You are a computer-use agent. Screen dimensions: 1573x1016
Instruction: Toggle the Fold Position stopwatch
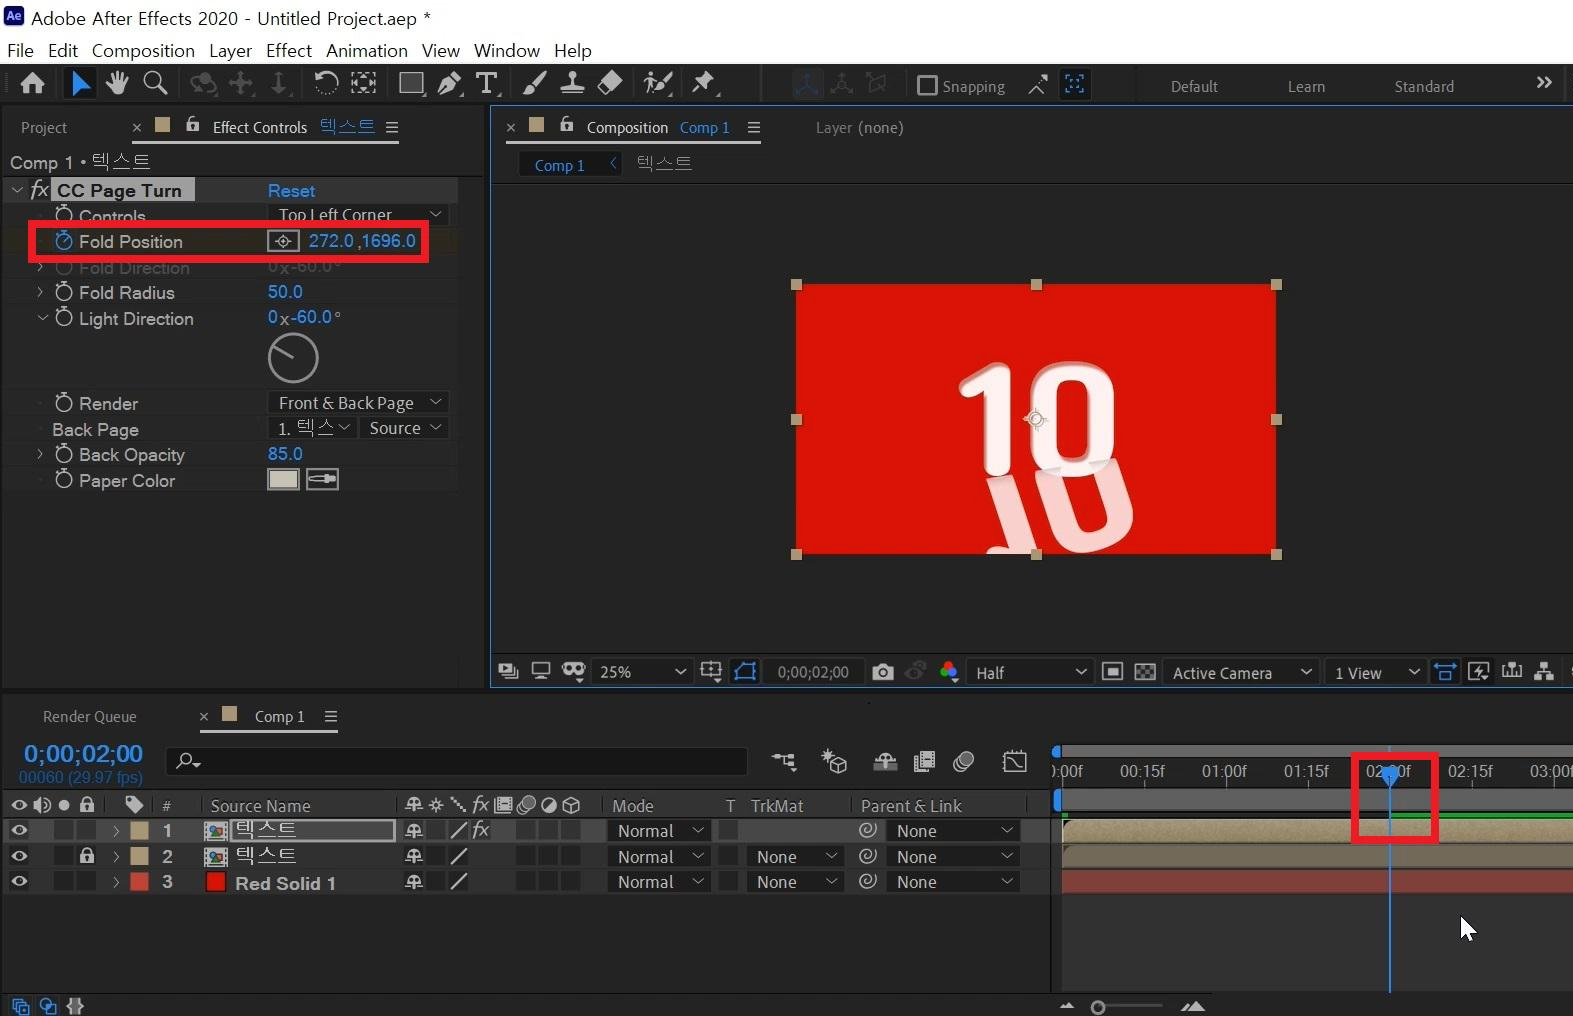tap(64, 241)
